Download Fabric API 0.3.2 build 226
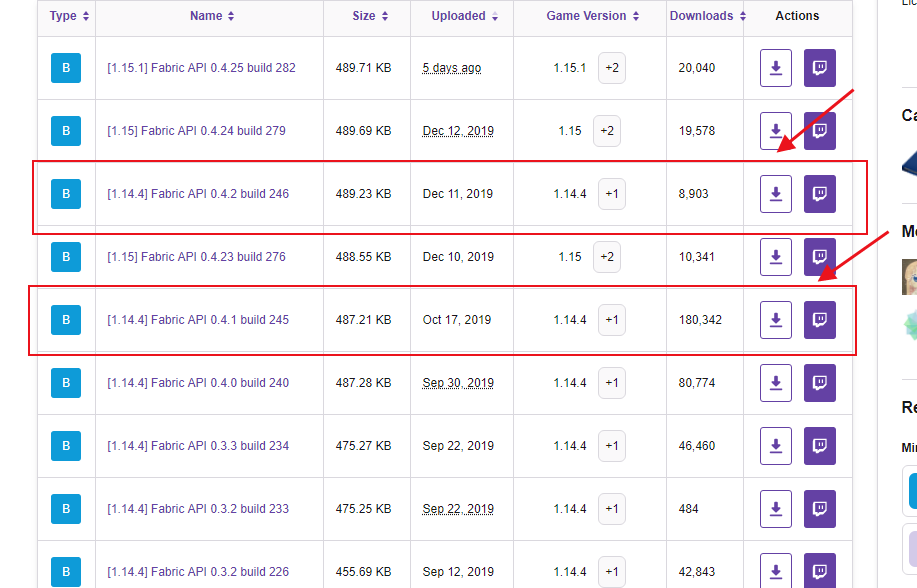The height and width of the screenshot is (588, 917). coord(775,570)
